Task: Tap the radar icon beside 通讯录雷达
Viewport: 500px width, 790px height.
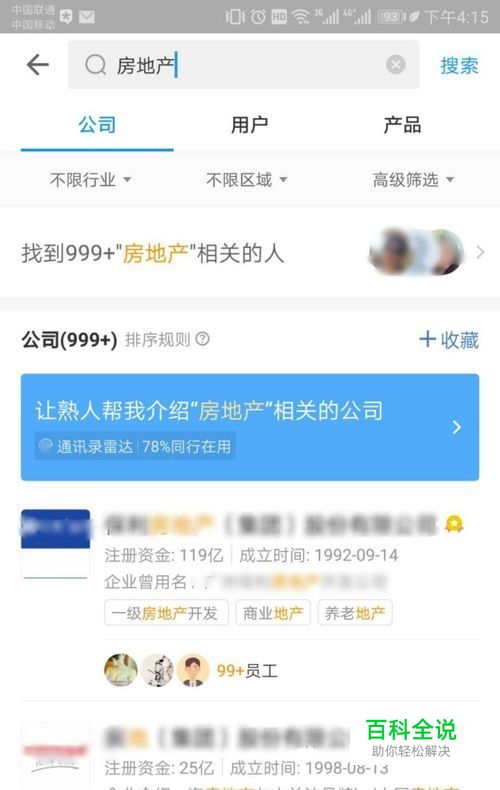Action: [46, 446]
